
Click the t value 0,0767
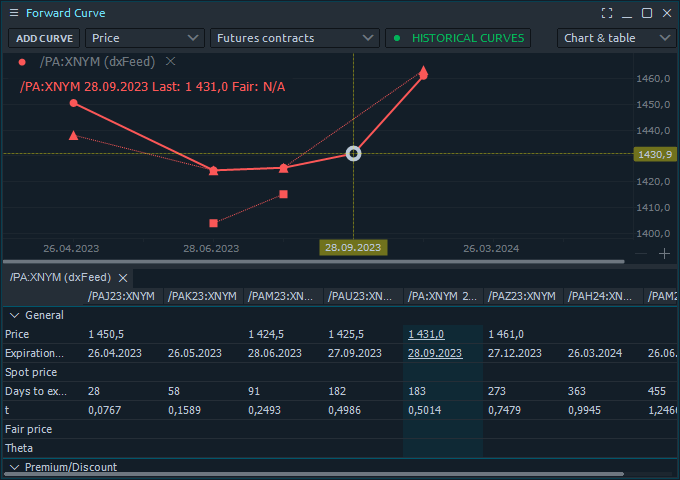105,411
